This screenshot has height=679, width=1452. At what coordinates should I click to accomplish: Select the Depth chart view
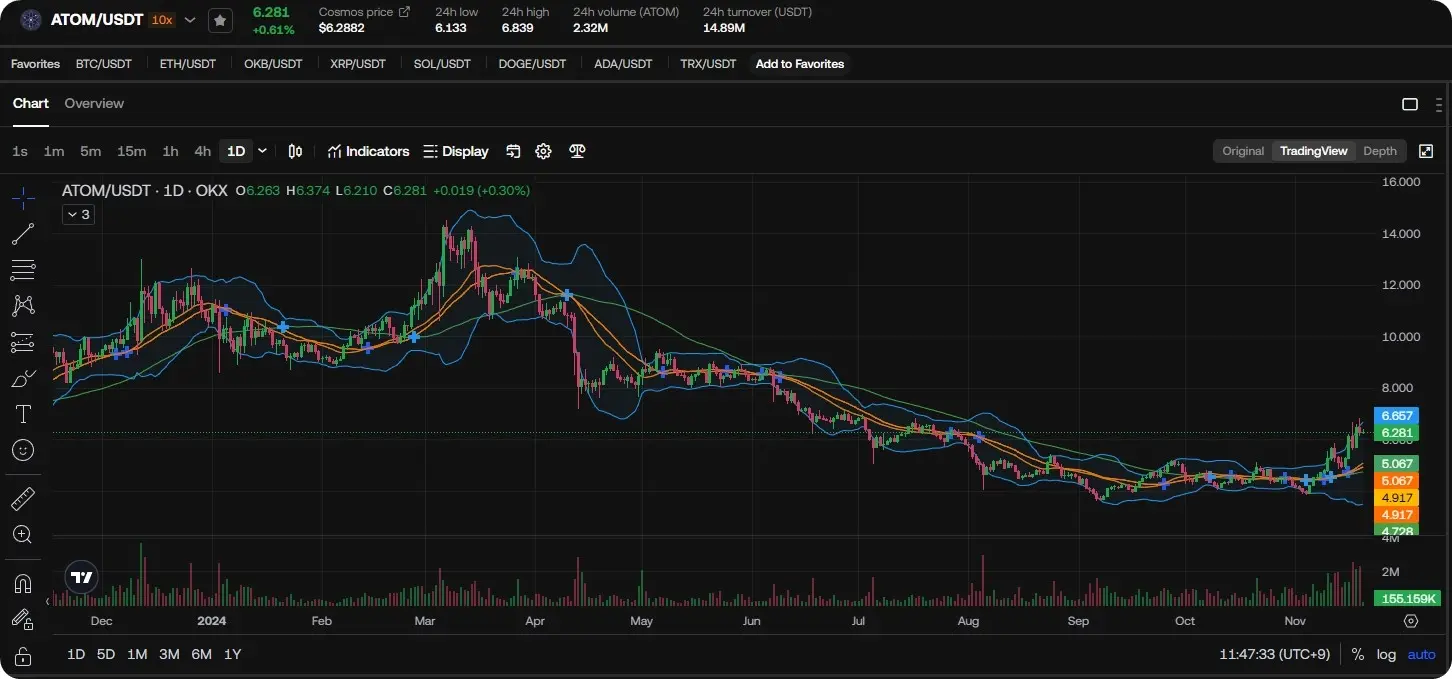(x=1380, y=151)
